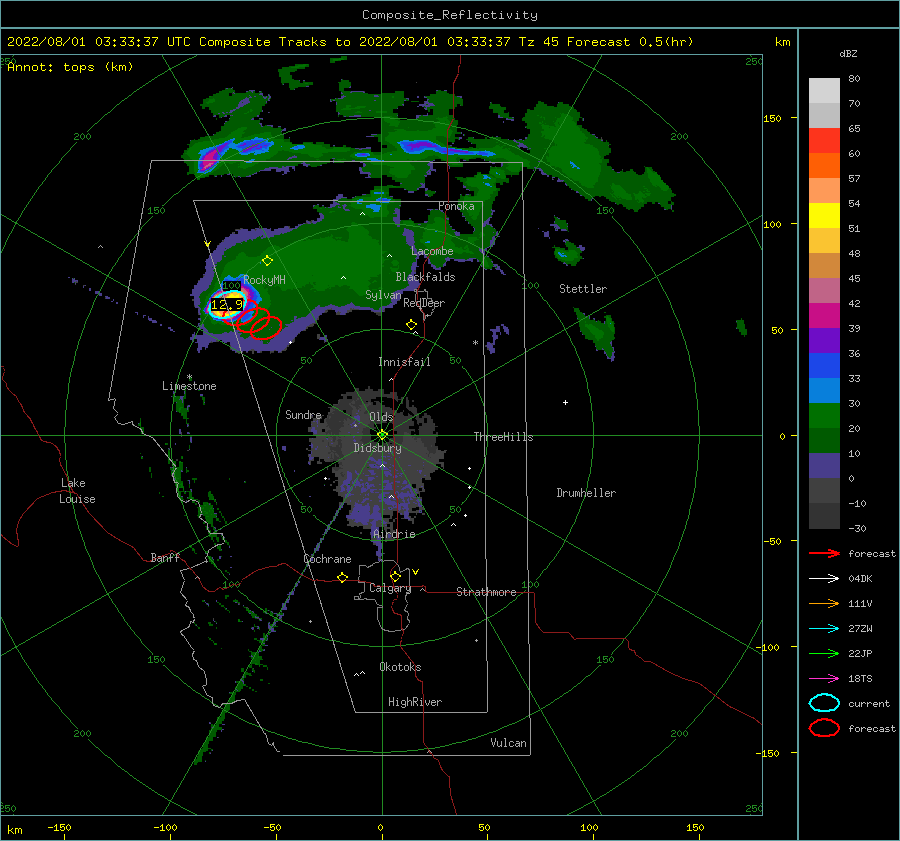Click the 'Annot: tops (km)' text
Viewport: 900px width, 841px height.
[70, 67]
